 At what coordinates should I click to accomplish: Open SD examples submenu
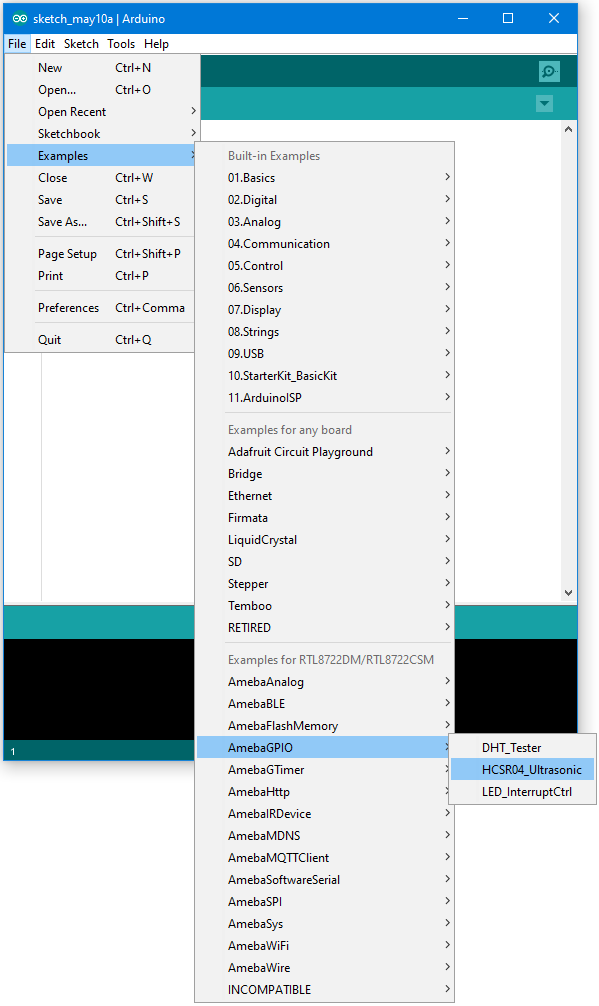[x=325, y=561]
